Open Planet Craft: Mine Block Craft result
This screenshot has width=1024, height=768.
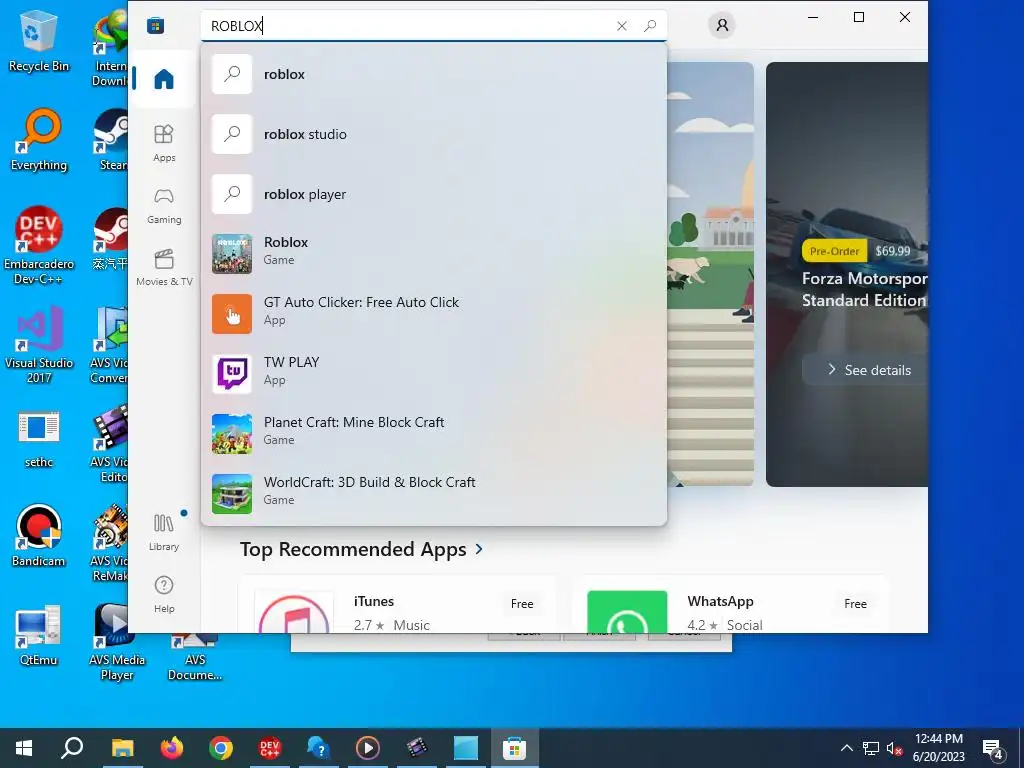click(x=434, y=434)
